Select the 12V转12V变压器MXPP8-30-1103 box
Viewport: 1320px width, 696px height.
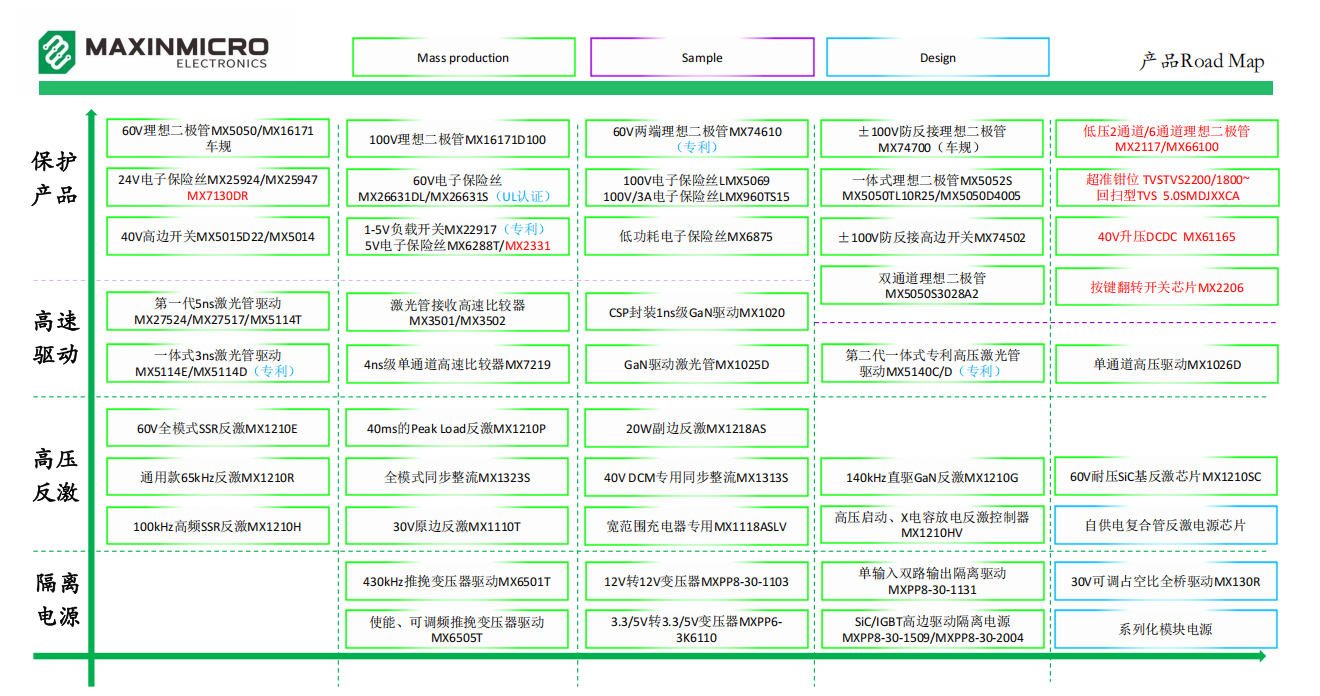pos(697,581)
